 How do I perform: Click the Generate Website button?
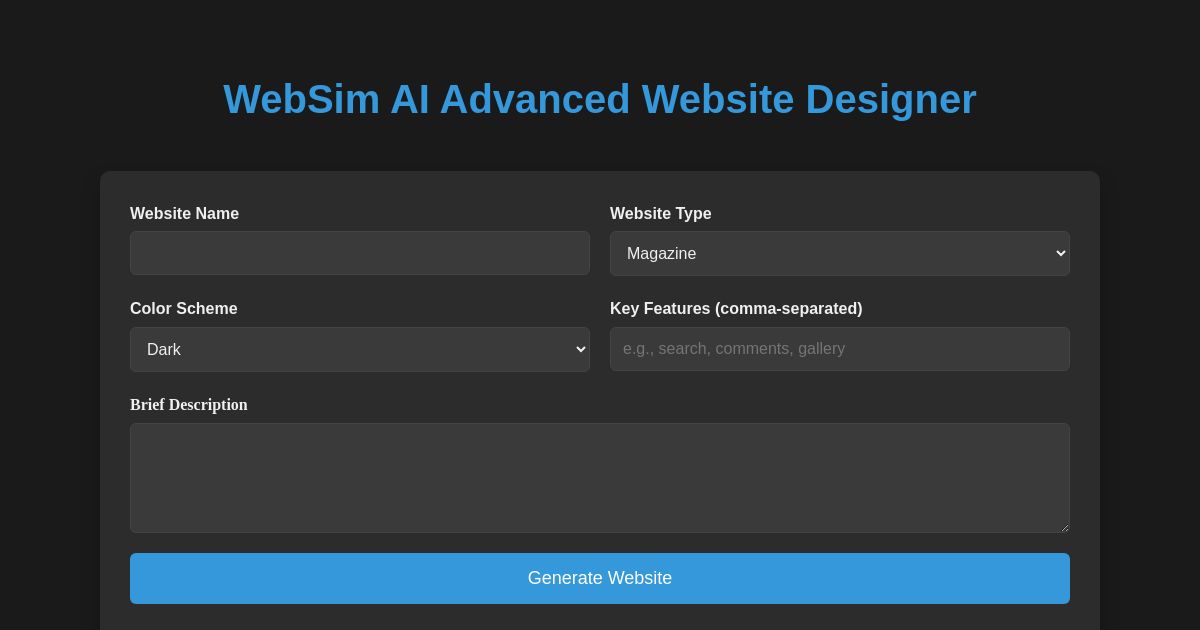(600, 578)
